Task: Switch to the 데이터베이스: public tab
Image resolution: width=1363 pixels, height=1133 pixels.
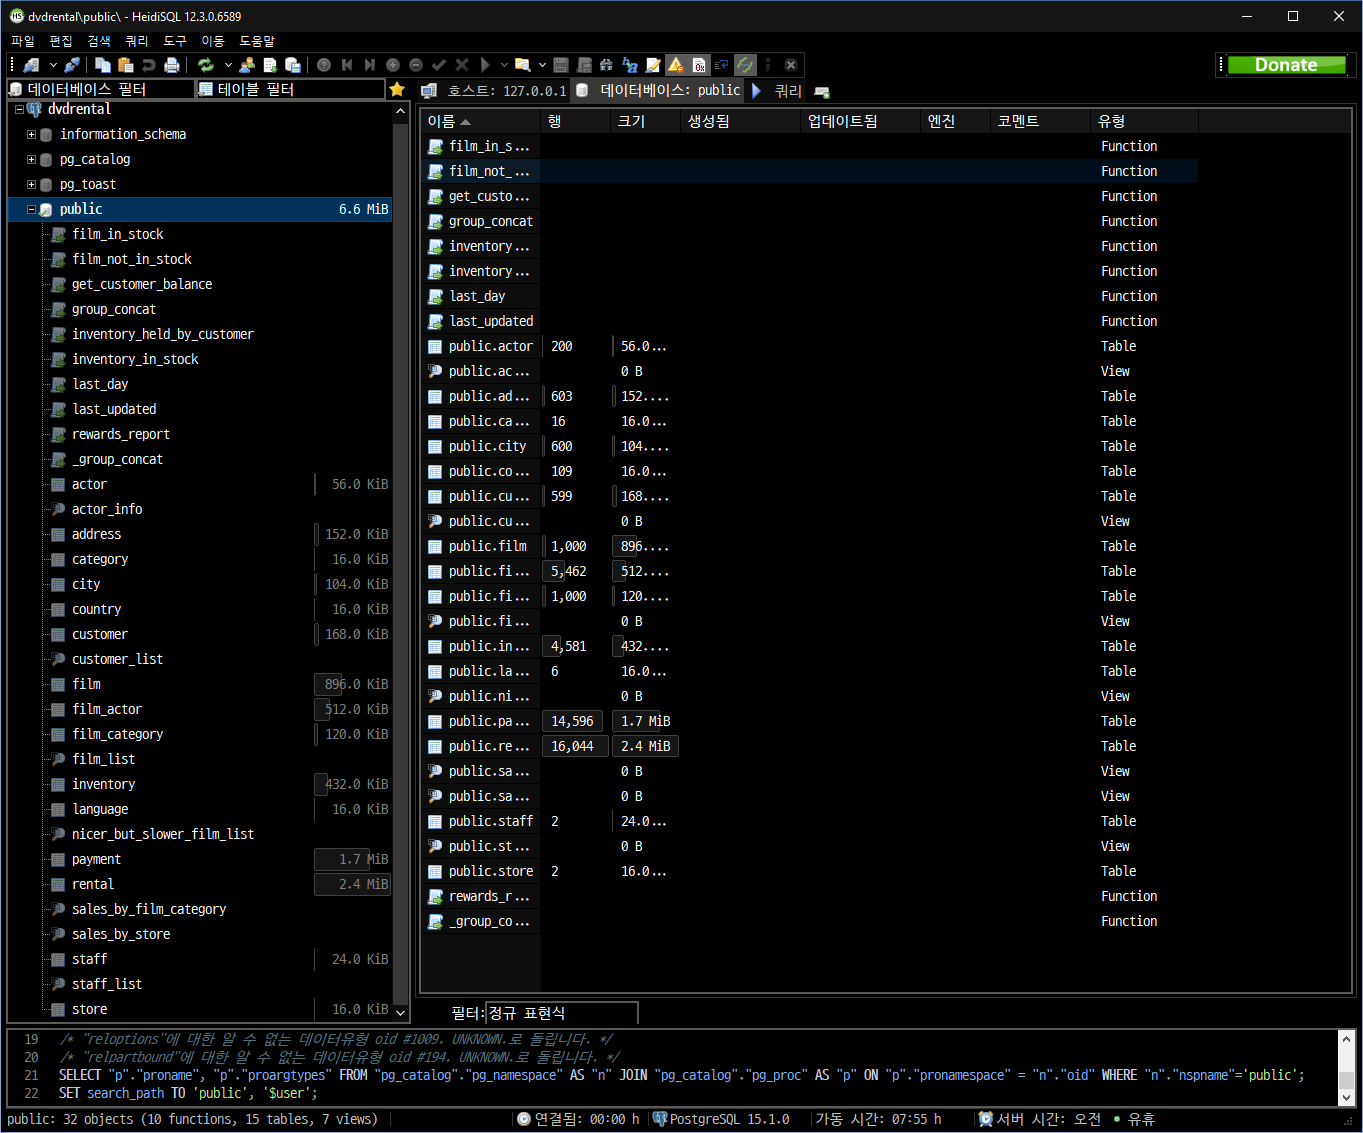Action: (x=658, y=90)
